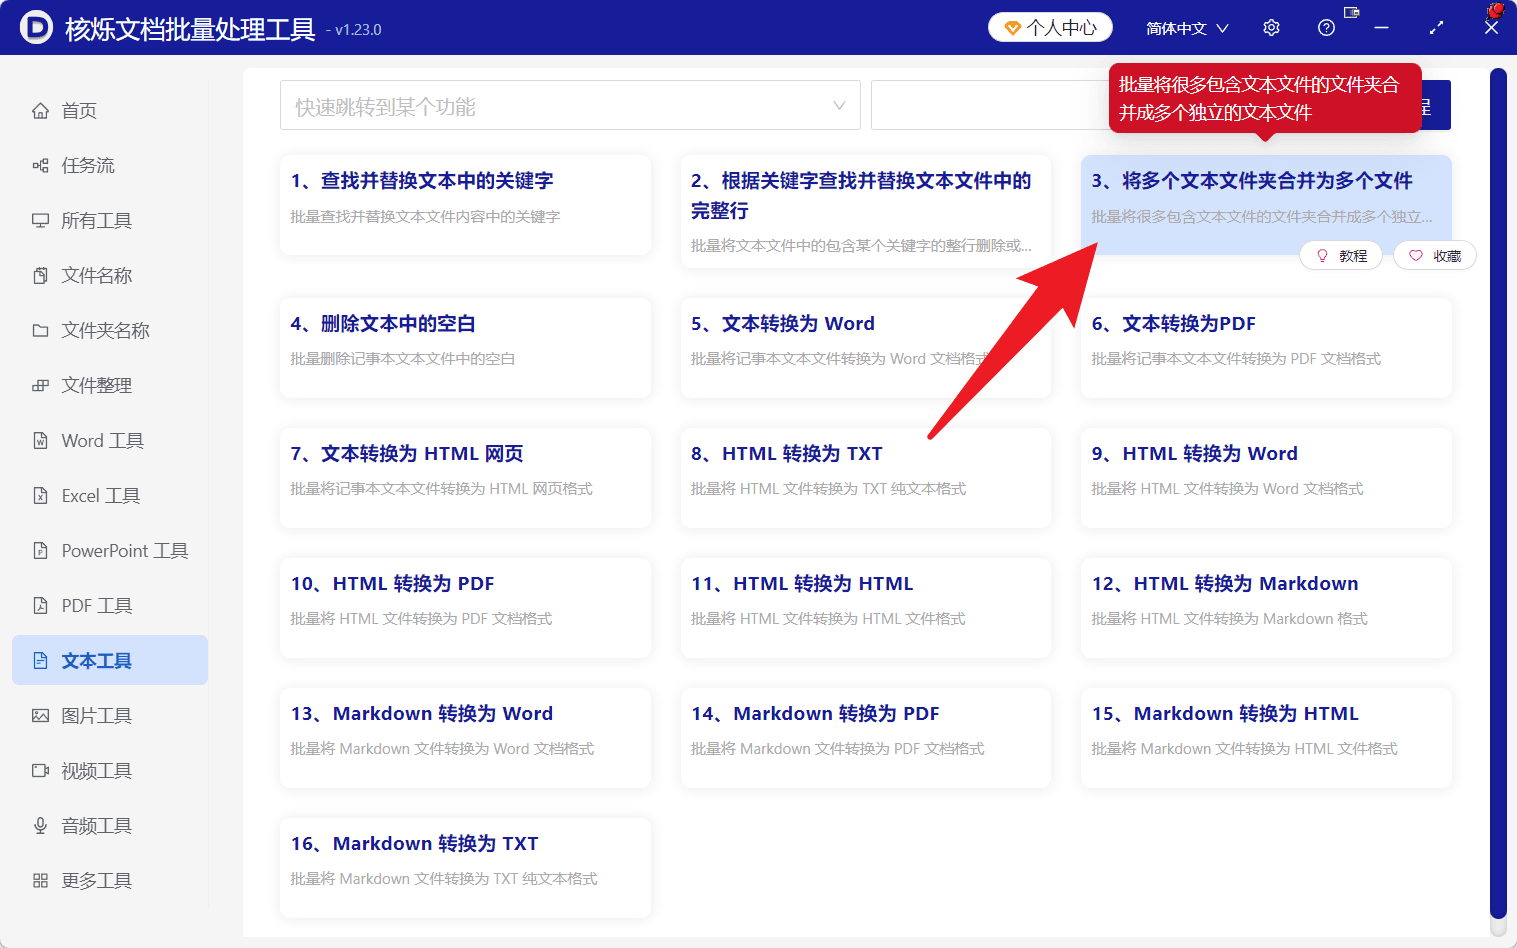Open 文本转换为PDF tool card
This screenshot has width=1517, height=948.
(1266, 348)
